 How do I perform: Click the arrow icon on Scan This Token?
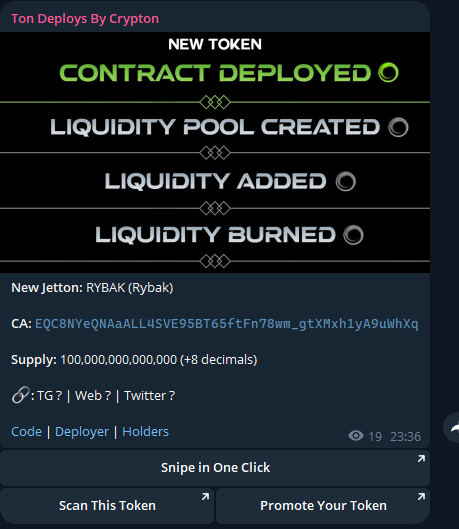pyautogui.click(x=205, y=497)
